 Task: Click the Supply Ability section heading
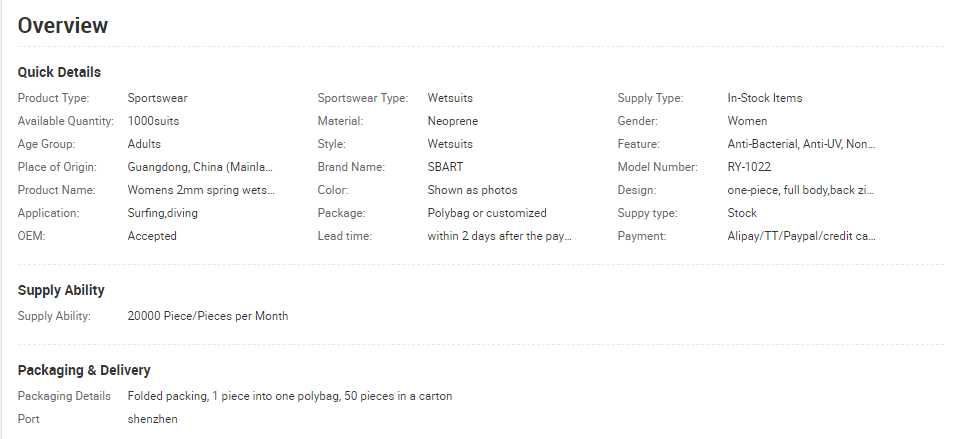click(x=61, y=290)
